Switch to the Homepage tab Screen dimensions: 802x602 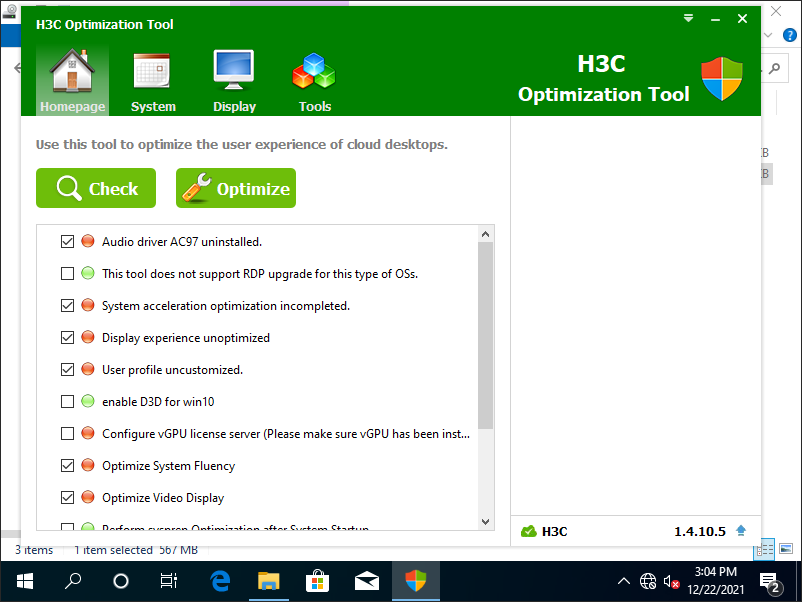pyautogui.click(x=73, y=80)
